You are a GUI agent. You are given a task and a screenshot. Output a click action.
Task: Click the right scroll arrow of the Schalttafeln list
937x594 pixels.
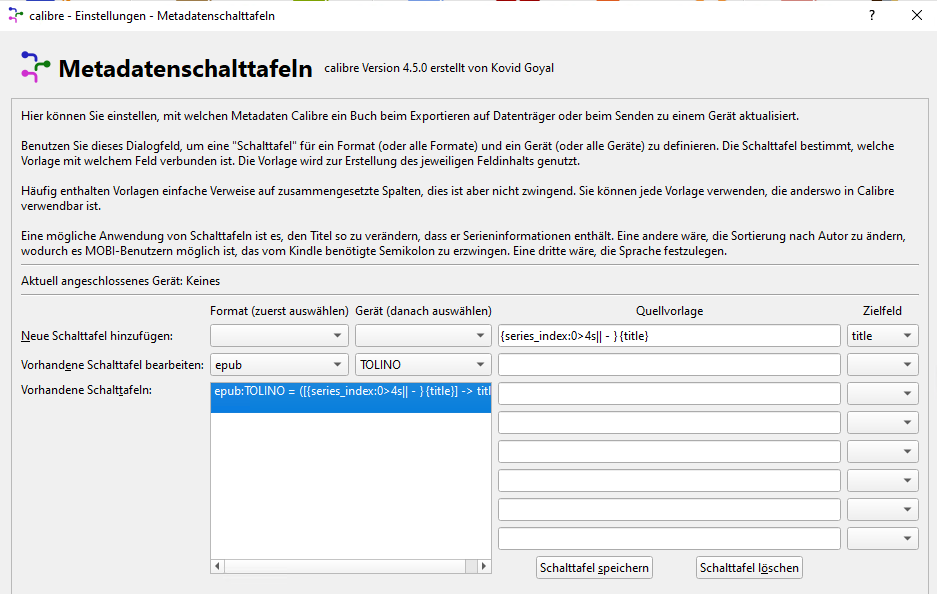[x=484, y=566]
